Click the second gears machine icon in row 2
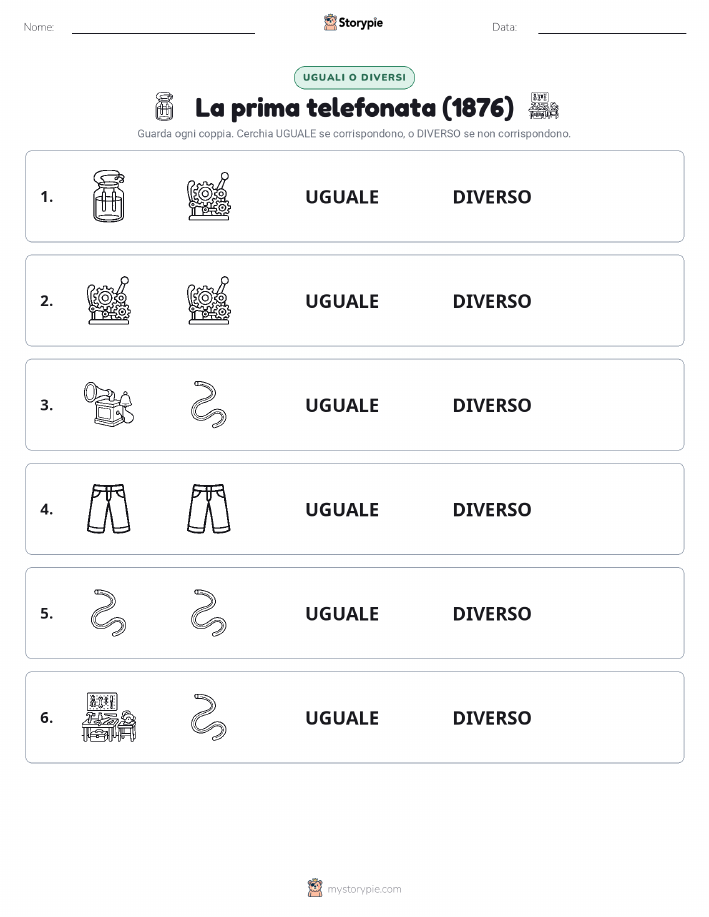 pyautogui.click(x=209, y=301)
